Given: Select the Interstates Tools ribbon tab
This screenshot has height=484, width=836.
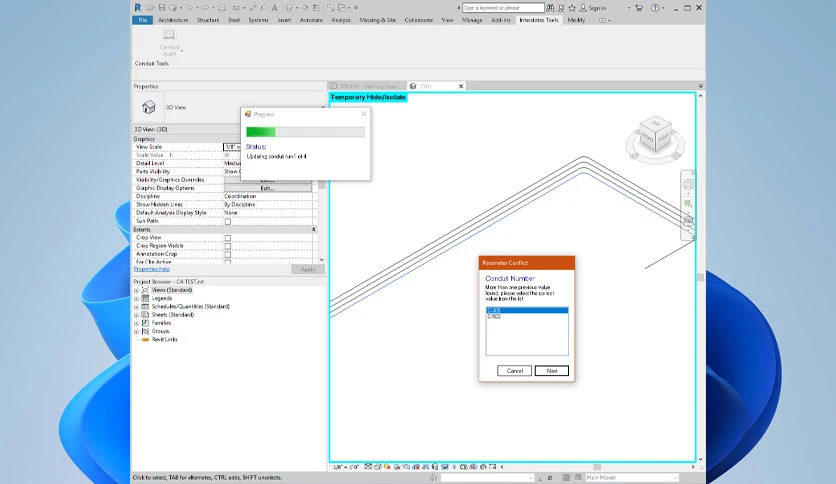Looking at the screenshot, I should (538, 20).
